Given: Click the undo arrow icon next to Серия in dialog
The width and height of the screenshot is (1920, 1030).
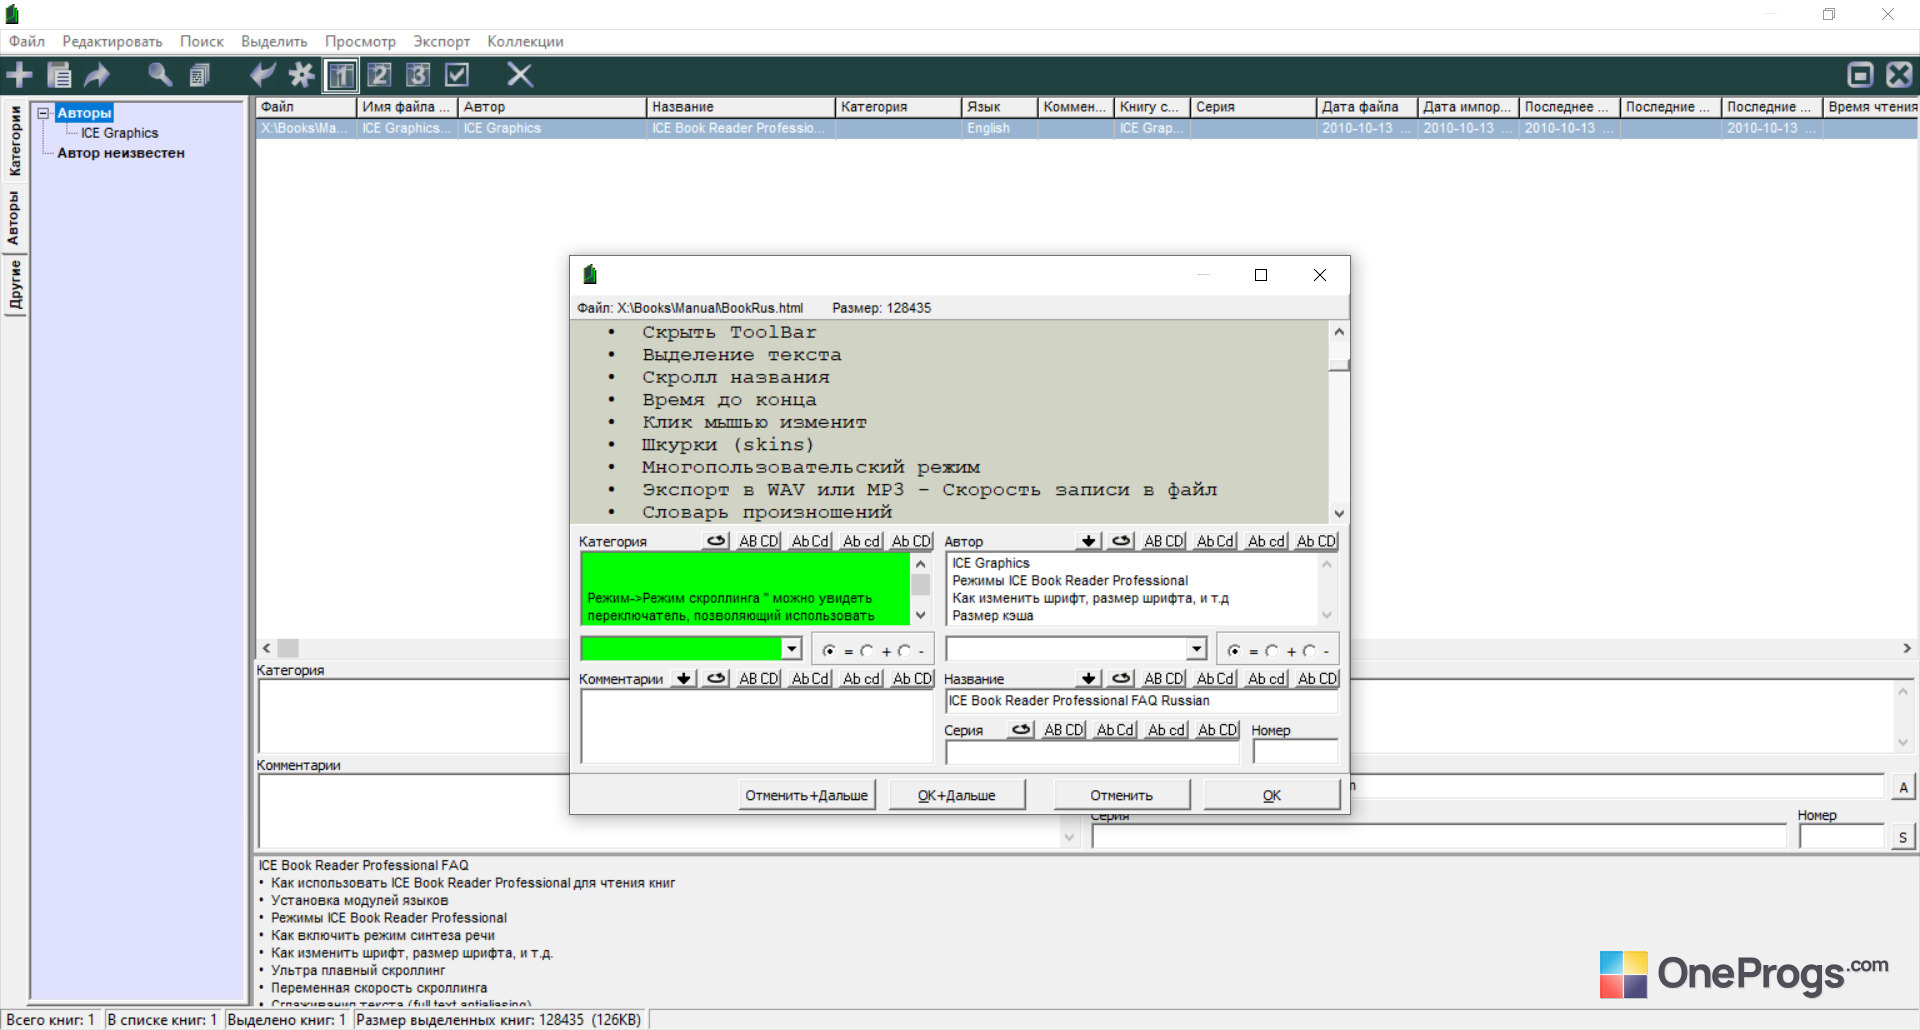Looking at the screenshot, I should tap(1021, 730).
